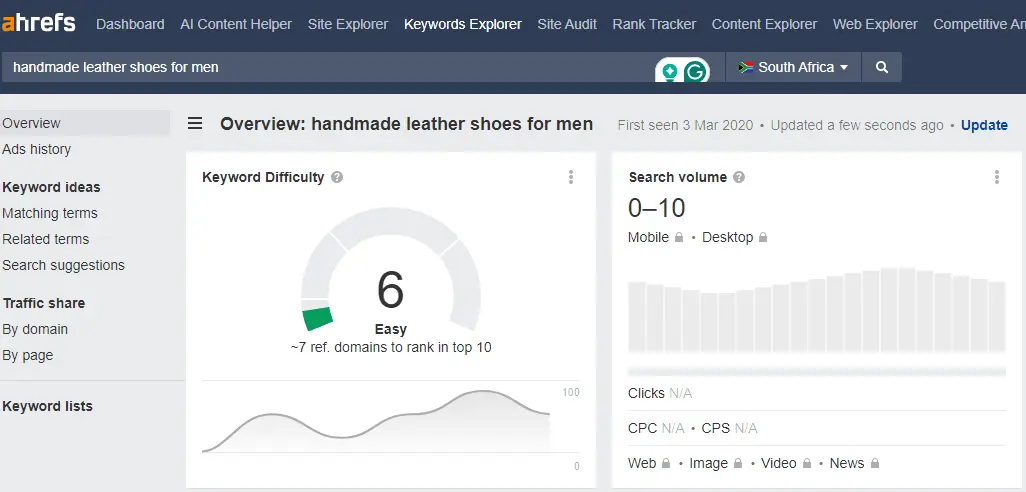Open Traffic share By page
Screen dimensions: 1026x492
(28, 356)
